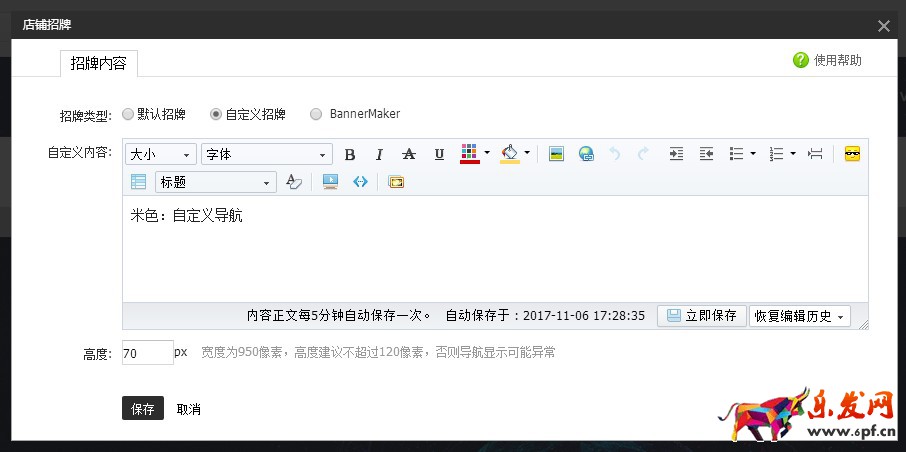Screen dimensions: 906x452
Task: Close the 店铺招牌 dialog
Action: click(883, 25)
